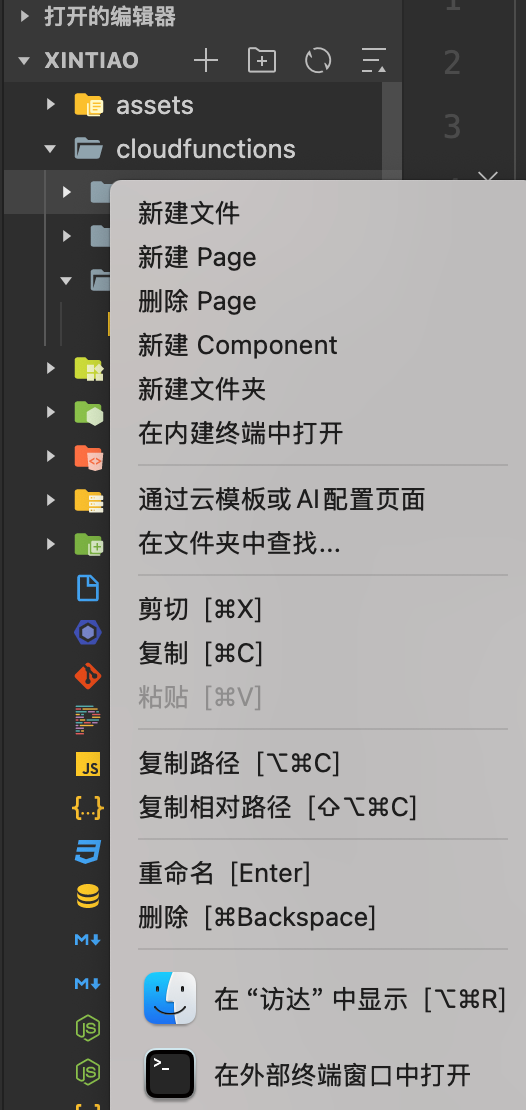Select the yellow database file icon

[88, 896]
